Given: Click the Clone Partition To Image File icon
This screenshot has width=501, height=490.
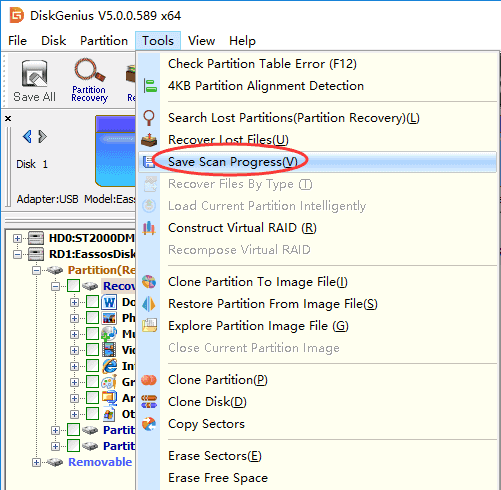Looking at the screenshot, I should (x=149, y=282).
